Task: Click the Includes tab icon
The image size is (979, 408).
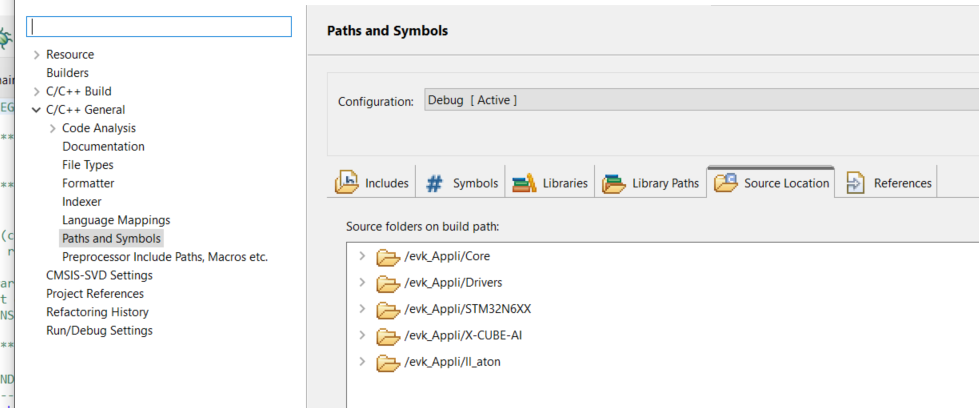Action: 347,183
